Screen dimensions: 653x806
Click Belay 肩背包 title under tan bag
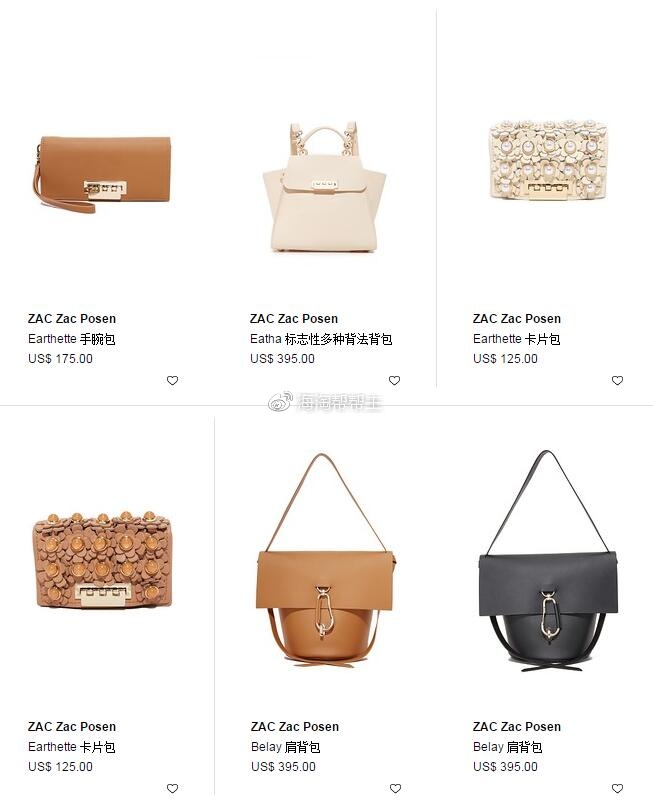(x=285, y=746)
